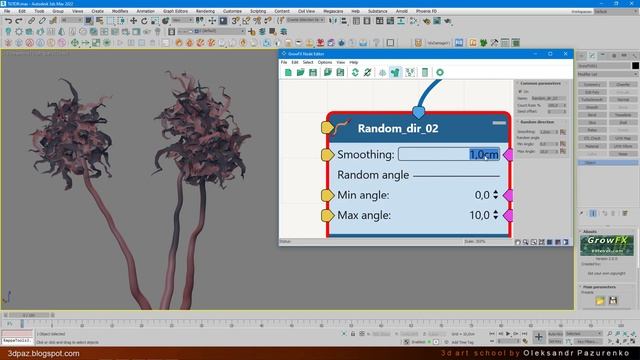Click the zoom magnifier icon at Node Editor bottom
Screen dimensions: 640x360
click(x=525, y=242)
